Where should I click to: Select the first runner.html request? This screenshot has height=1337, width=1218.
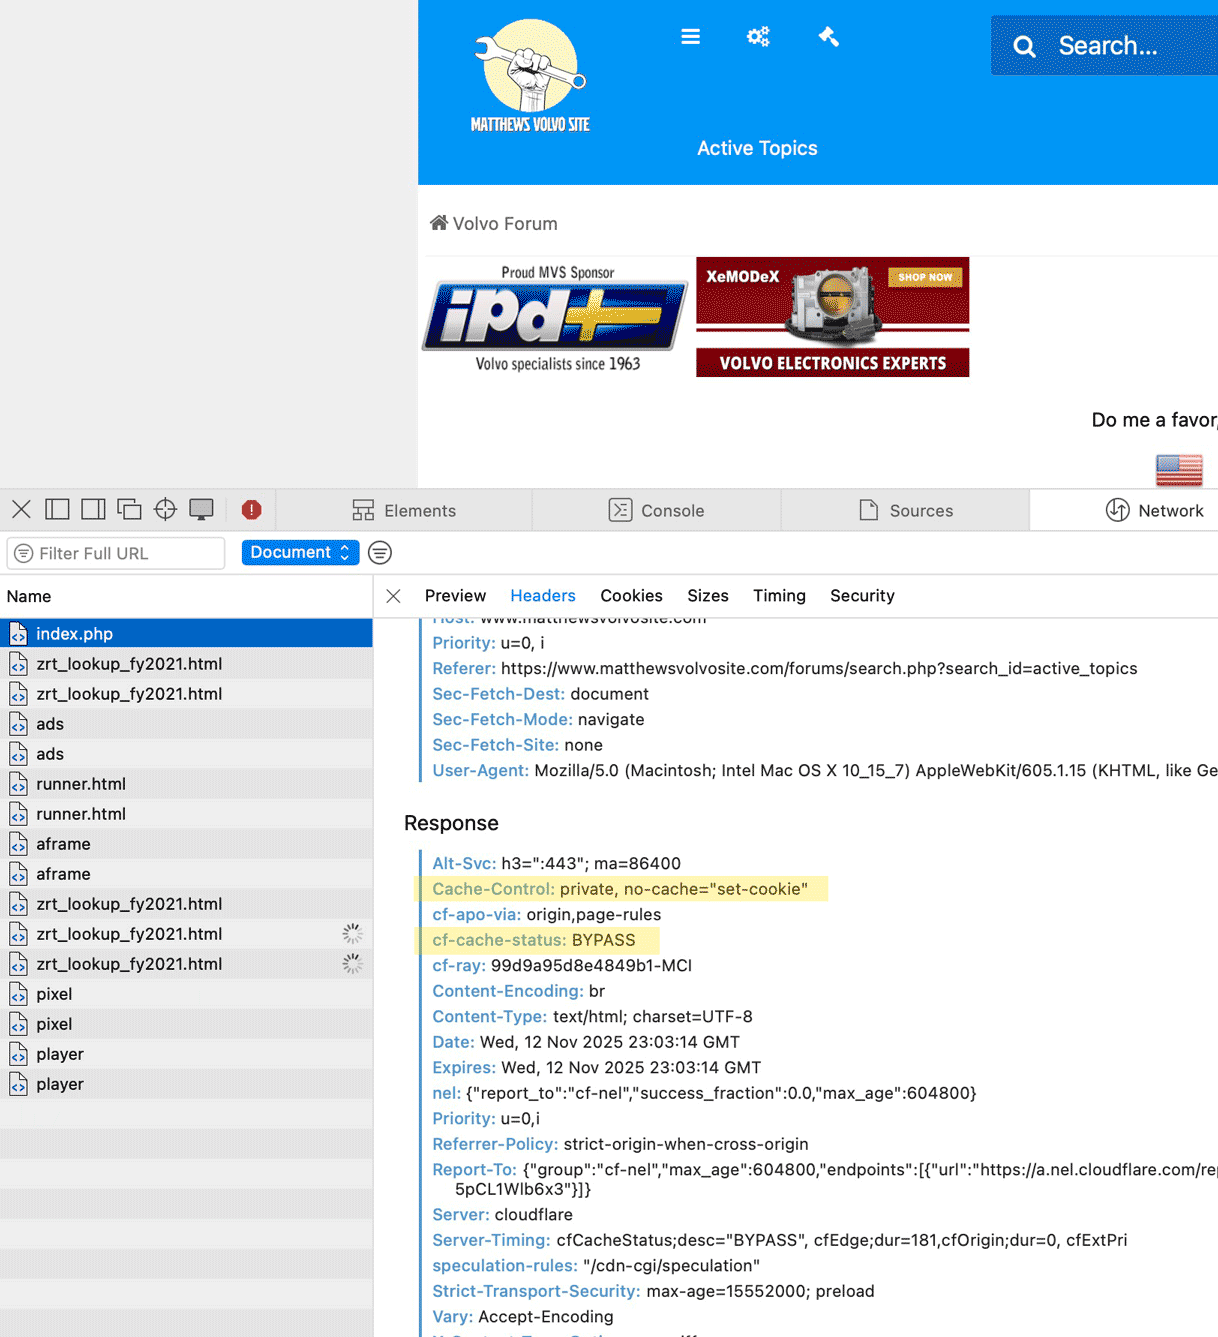[81, 784]
